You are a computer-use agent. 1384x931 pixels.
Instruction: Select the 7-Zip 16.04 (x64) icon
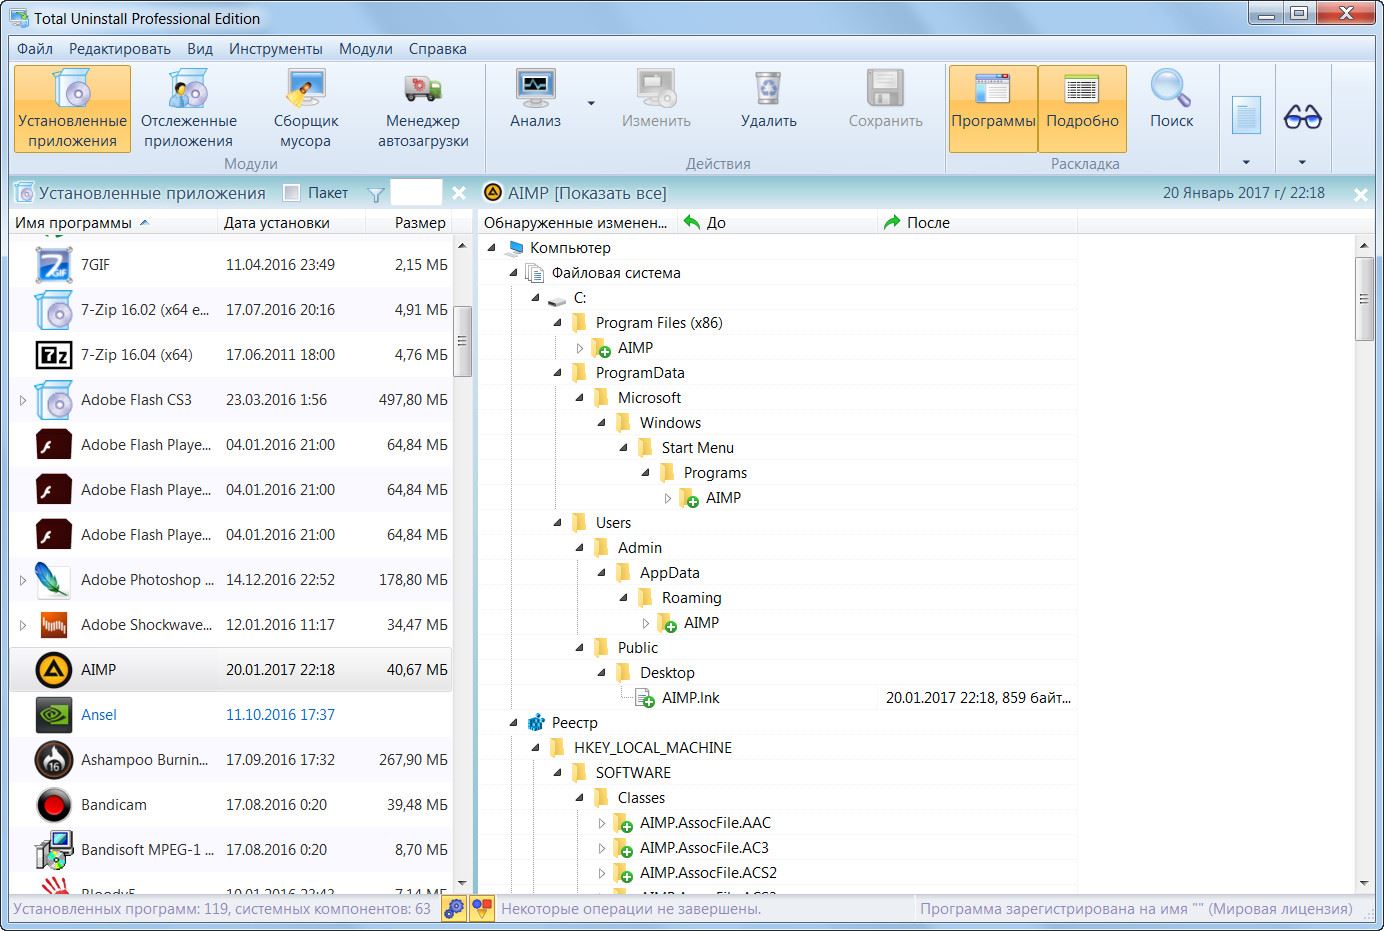pos(53,355)
